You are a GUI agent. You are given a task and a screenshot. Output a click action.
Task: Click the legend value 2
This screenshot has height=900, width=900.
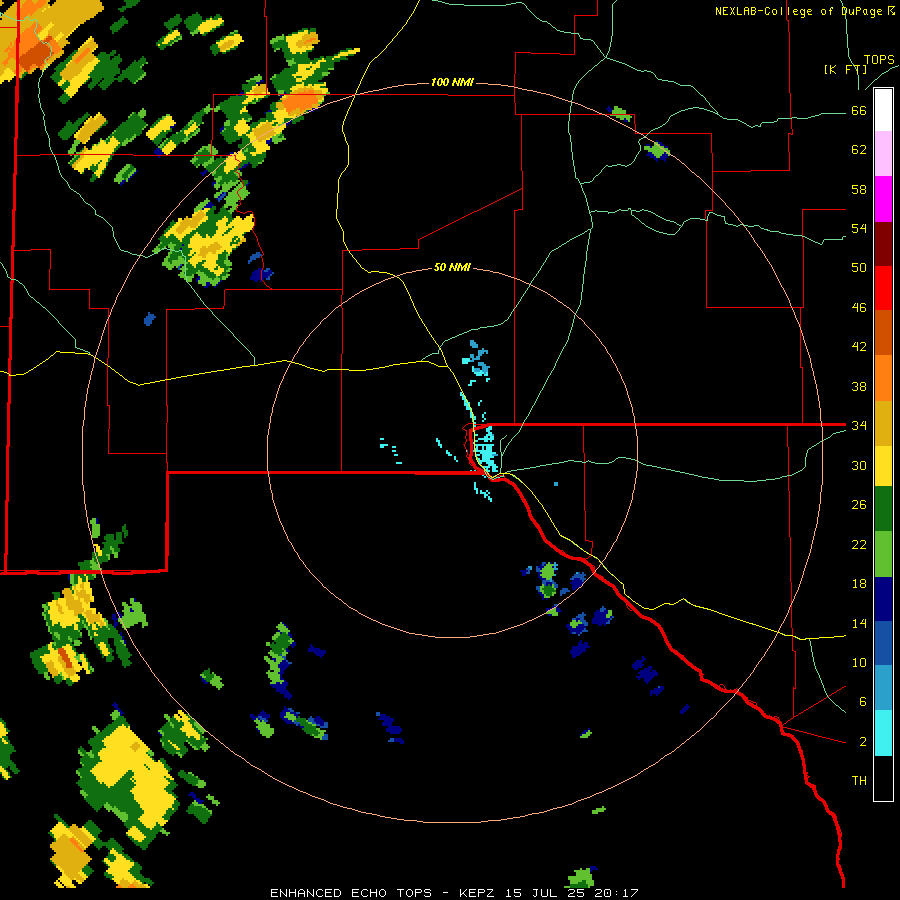[x=863, y=742]
